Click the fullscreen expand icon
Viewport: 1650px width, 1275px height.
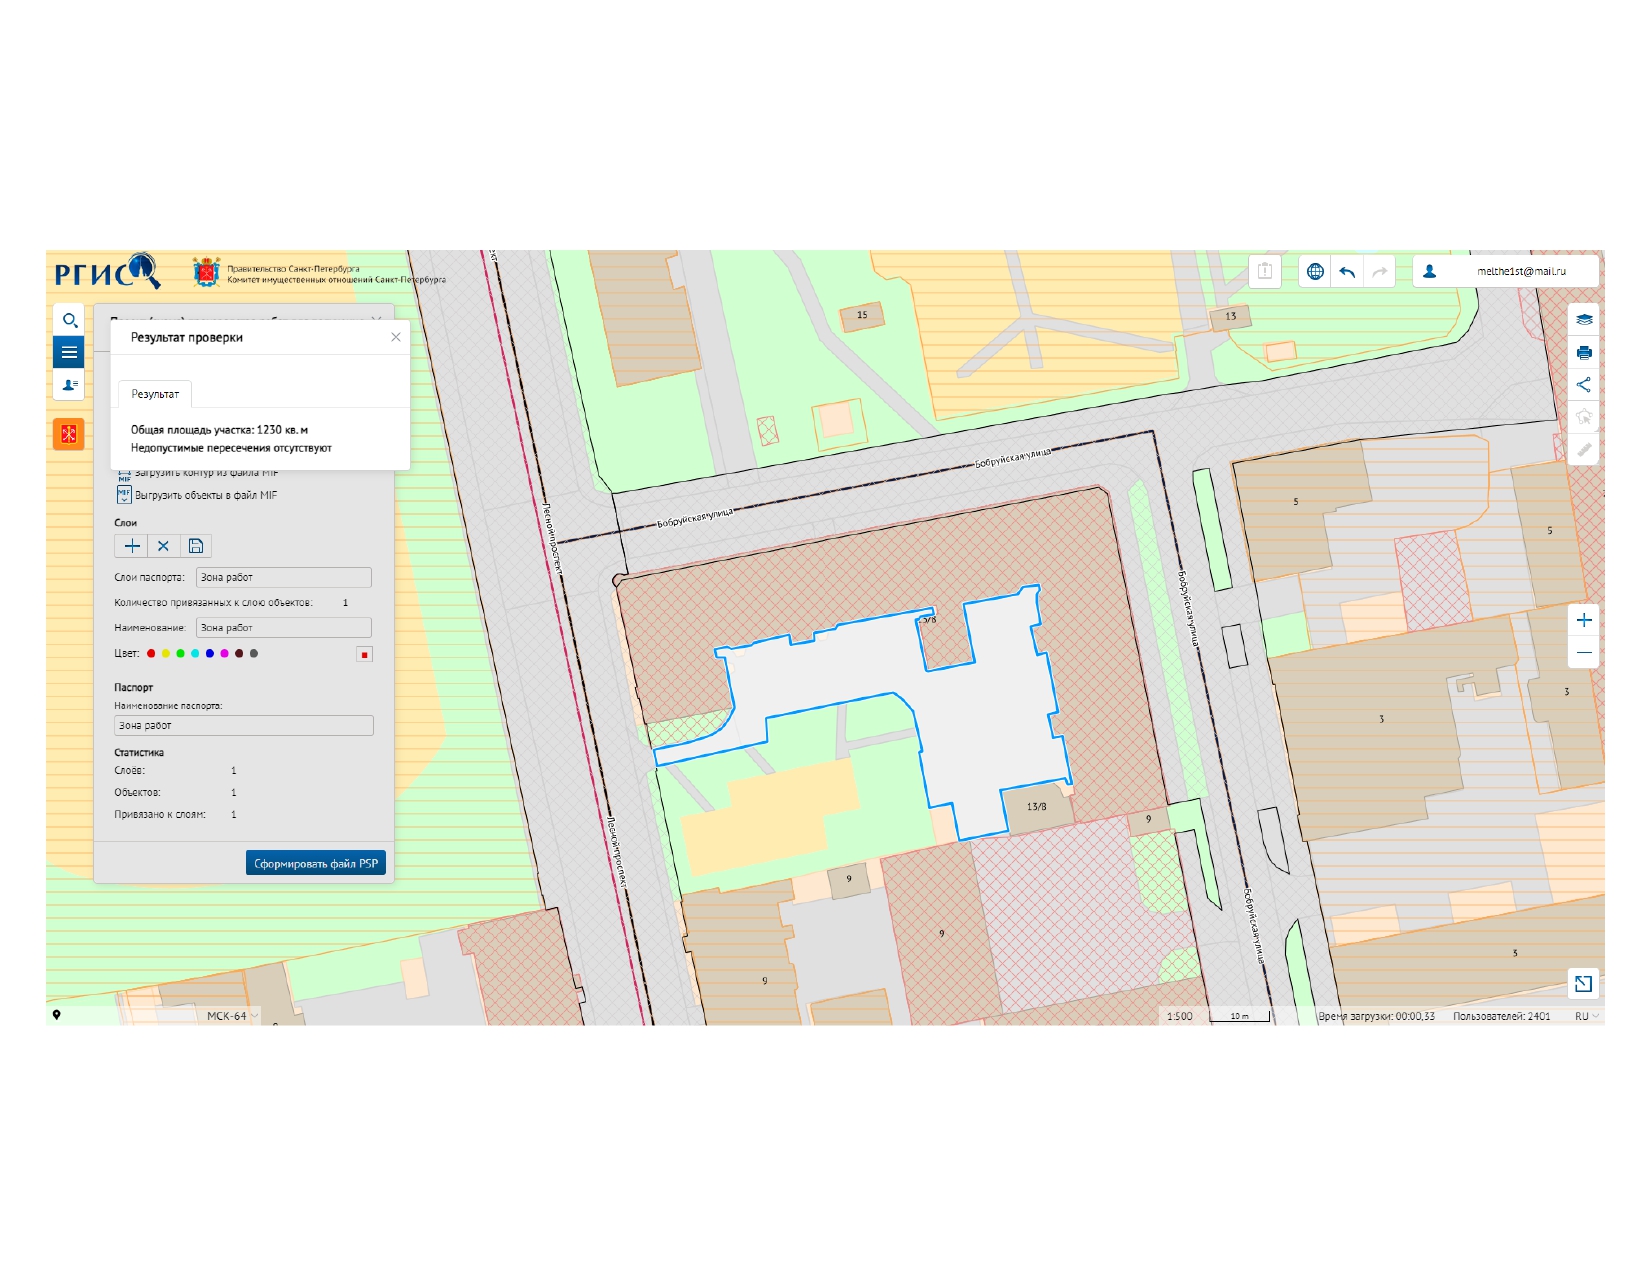coord(1583,984)
